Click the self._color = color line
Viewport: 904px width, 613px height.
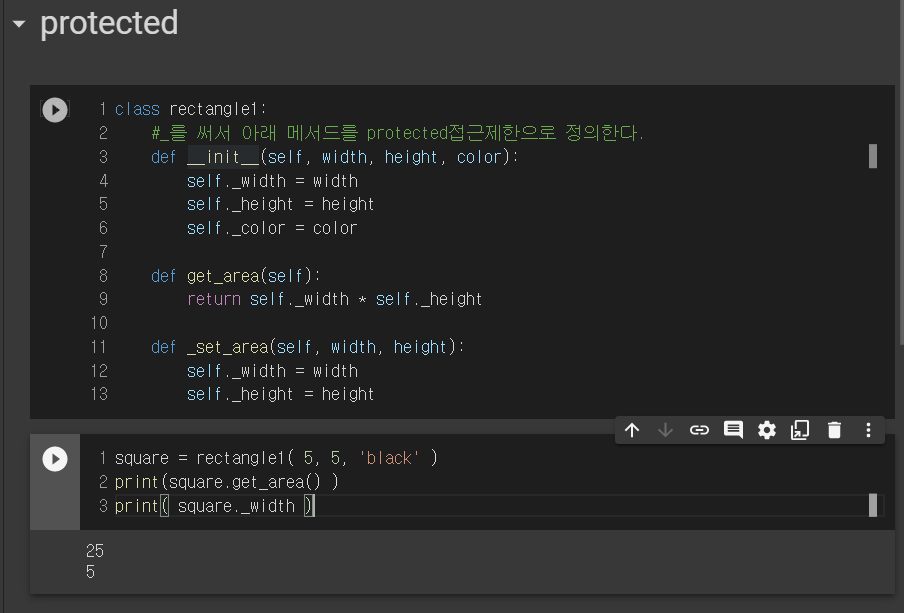point(272,228)
